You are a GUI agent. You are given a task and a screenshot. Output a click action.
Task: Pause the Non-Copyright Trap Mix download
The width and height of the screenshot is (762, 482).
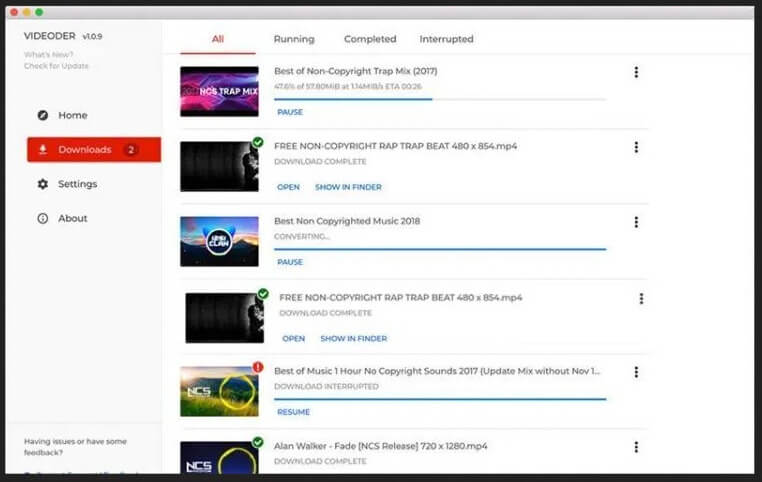(290, 112)
